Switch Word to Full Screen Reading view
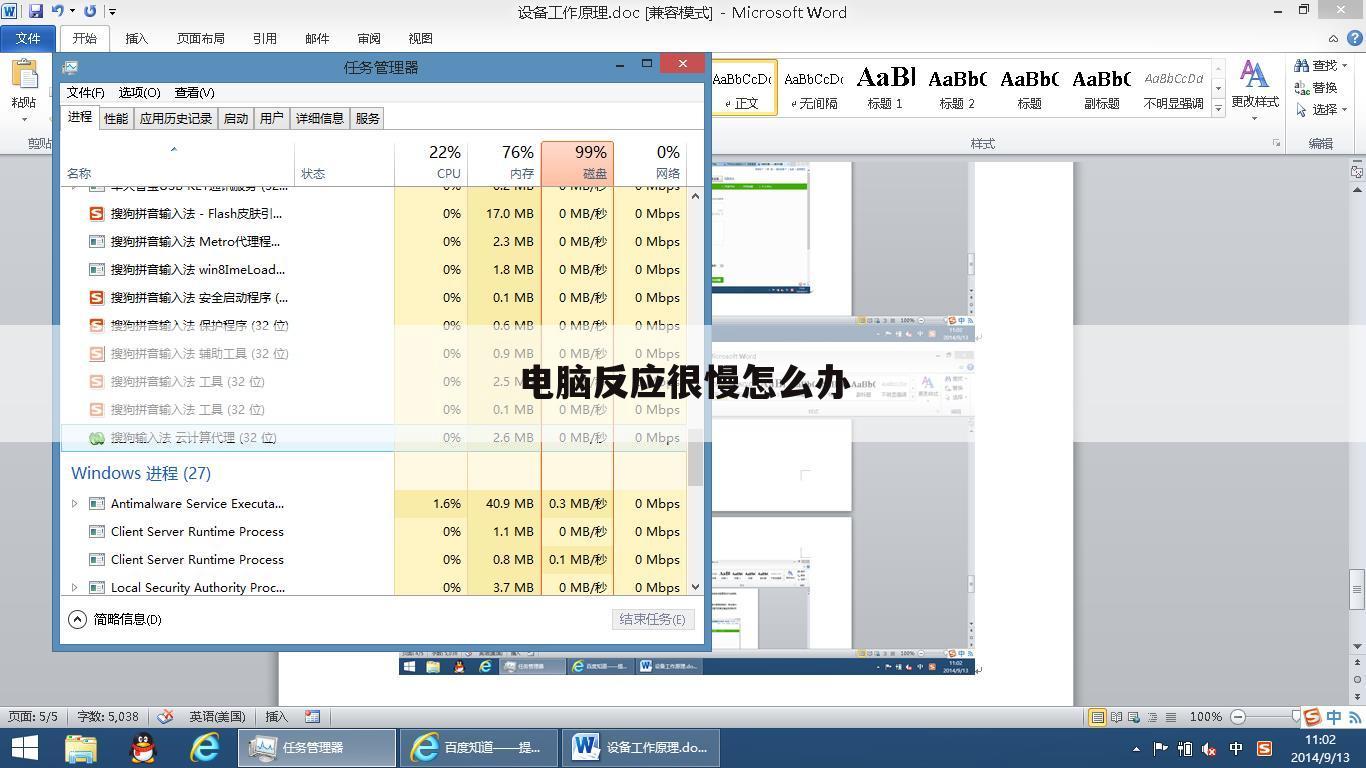This screenshot has height=768, width=1366. pos(1116,717)
